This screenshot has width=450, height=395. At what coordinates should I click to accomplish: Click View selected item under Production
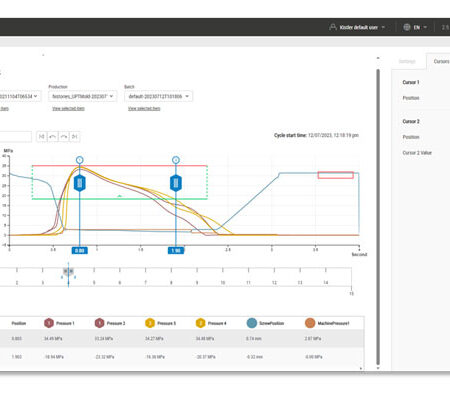tap(68, 109)
